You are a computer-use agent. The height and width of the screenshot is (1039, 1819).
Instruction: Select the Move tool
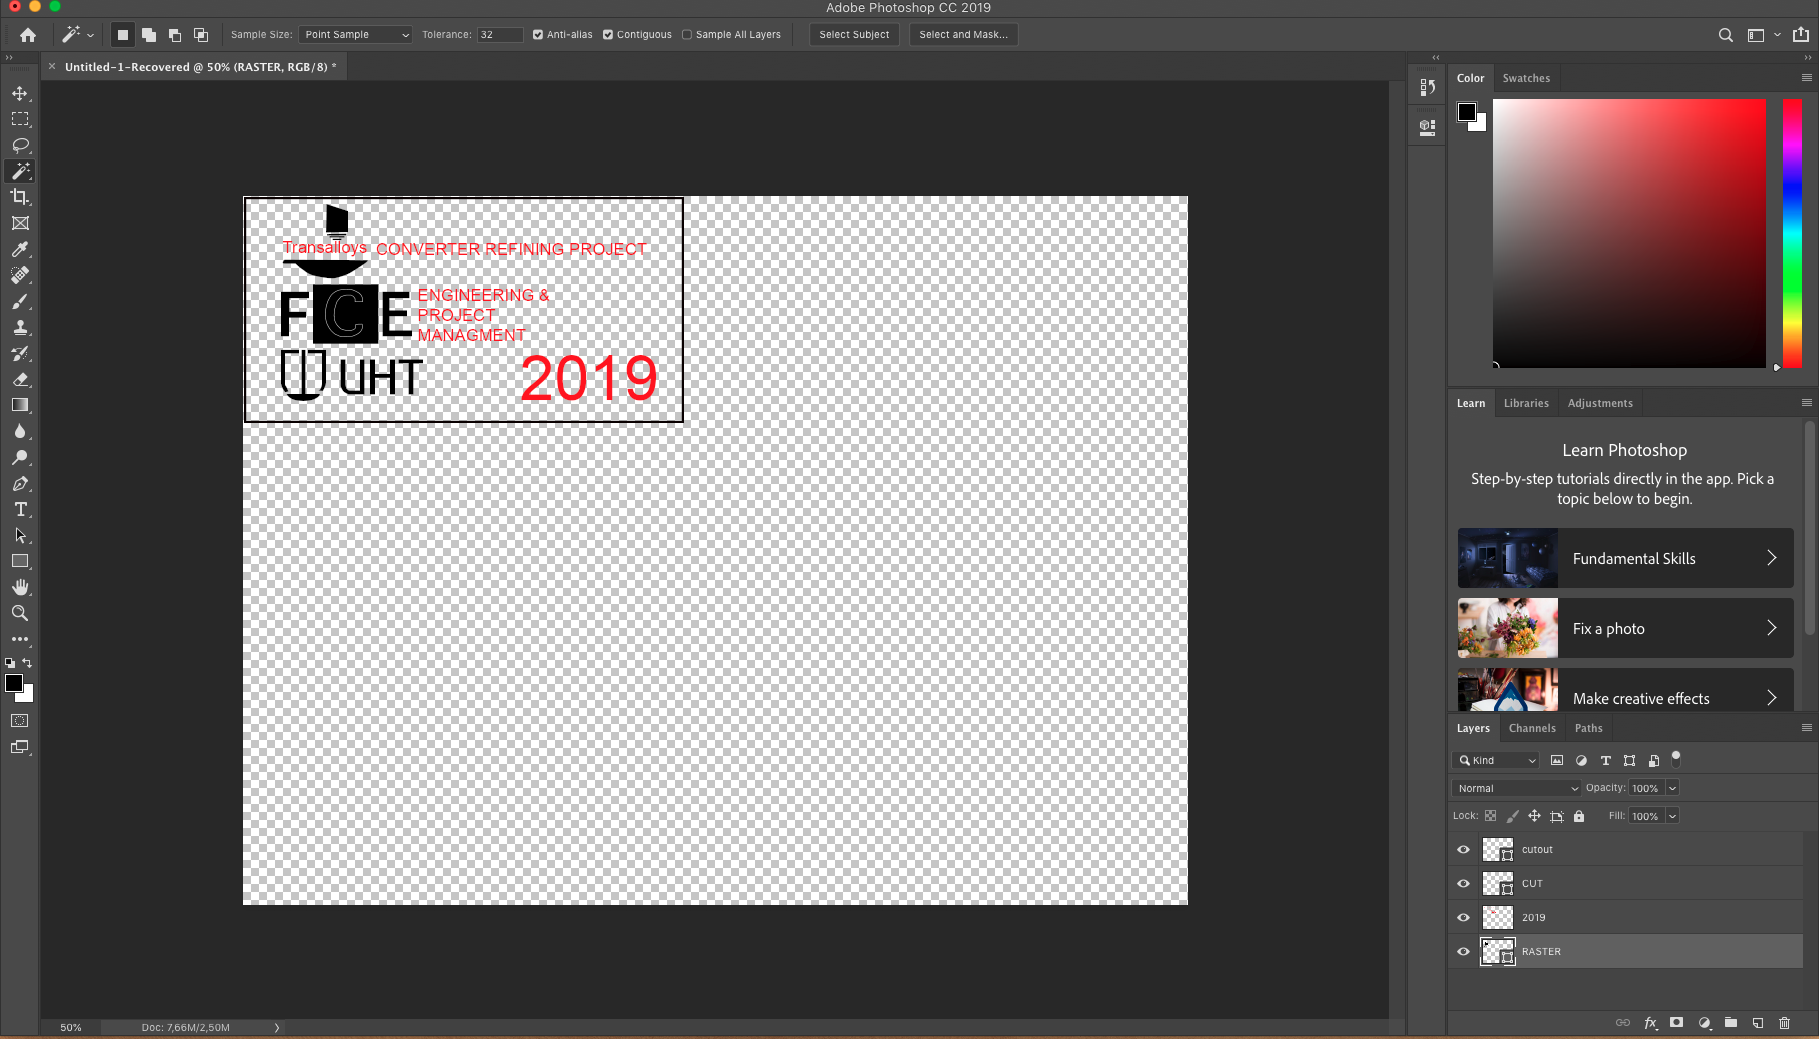pyautogui.click(x=20, y=93)
